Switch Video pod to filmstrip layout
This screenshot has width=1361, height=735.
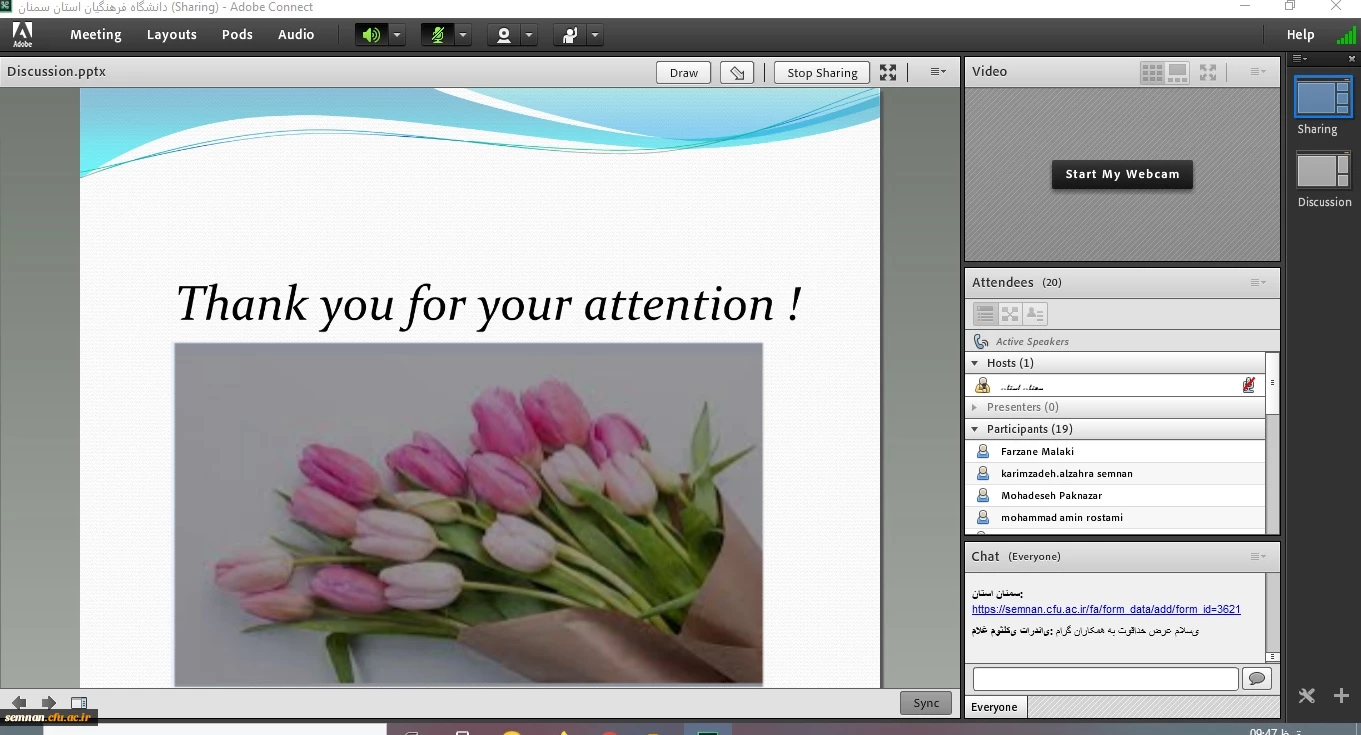(x=1177, y=72)
